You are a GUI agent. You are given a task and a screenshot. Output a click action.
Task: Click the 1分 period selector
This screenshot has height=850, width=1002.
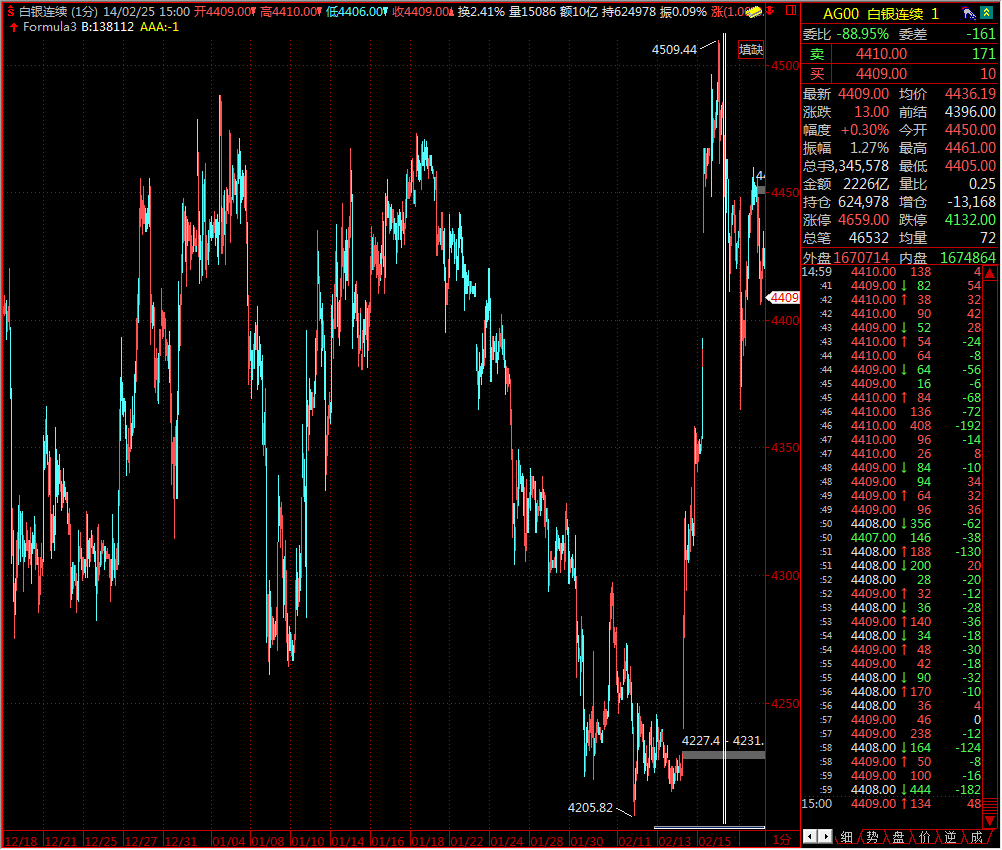tap(782, 840)
